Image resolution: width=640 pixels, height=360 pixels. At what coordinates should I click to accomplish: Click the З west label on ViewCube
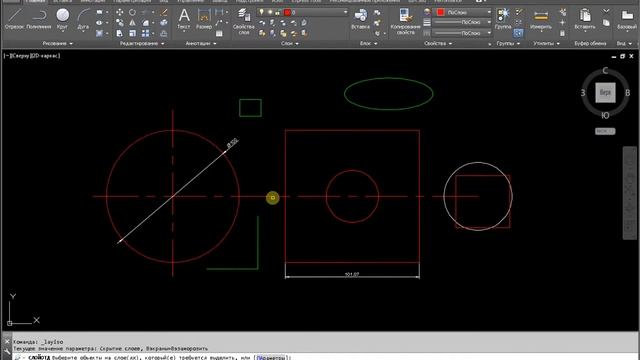[583, 93]
